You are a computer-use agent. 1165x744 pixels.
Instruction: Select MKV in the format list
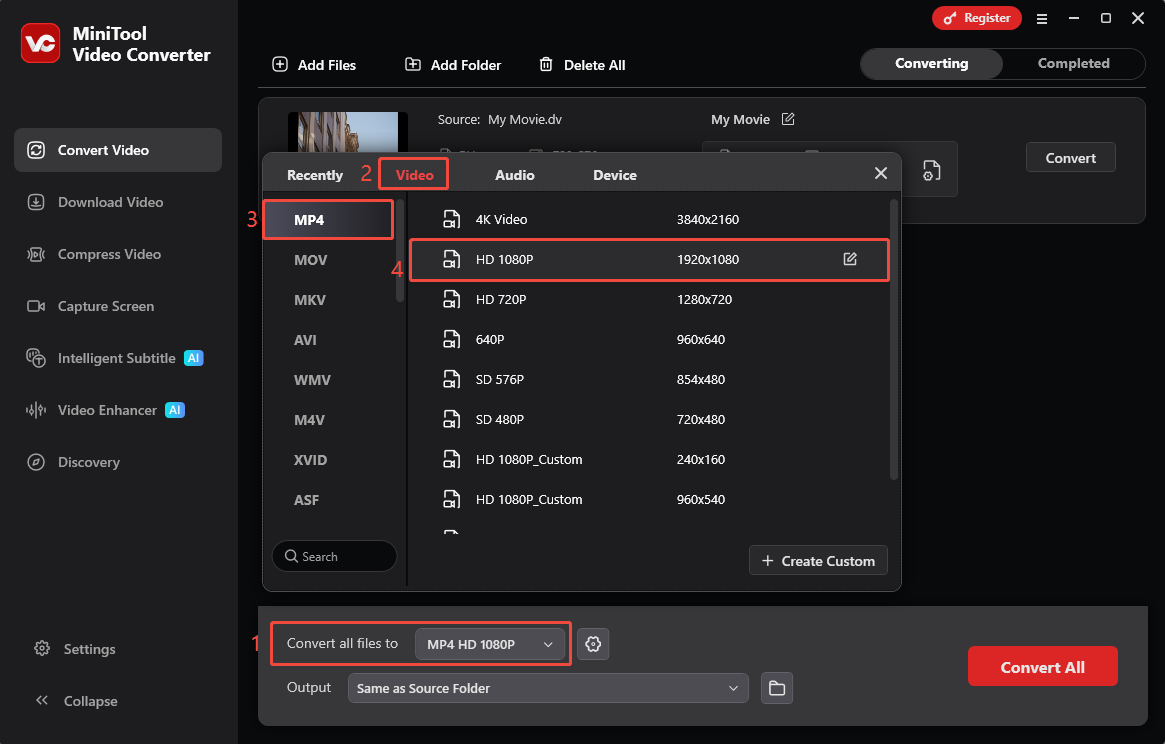pyautogui.click(x=328, y=300)
